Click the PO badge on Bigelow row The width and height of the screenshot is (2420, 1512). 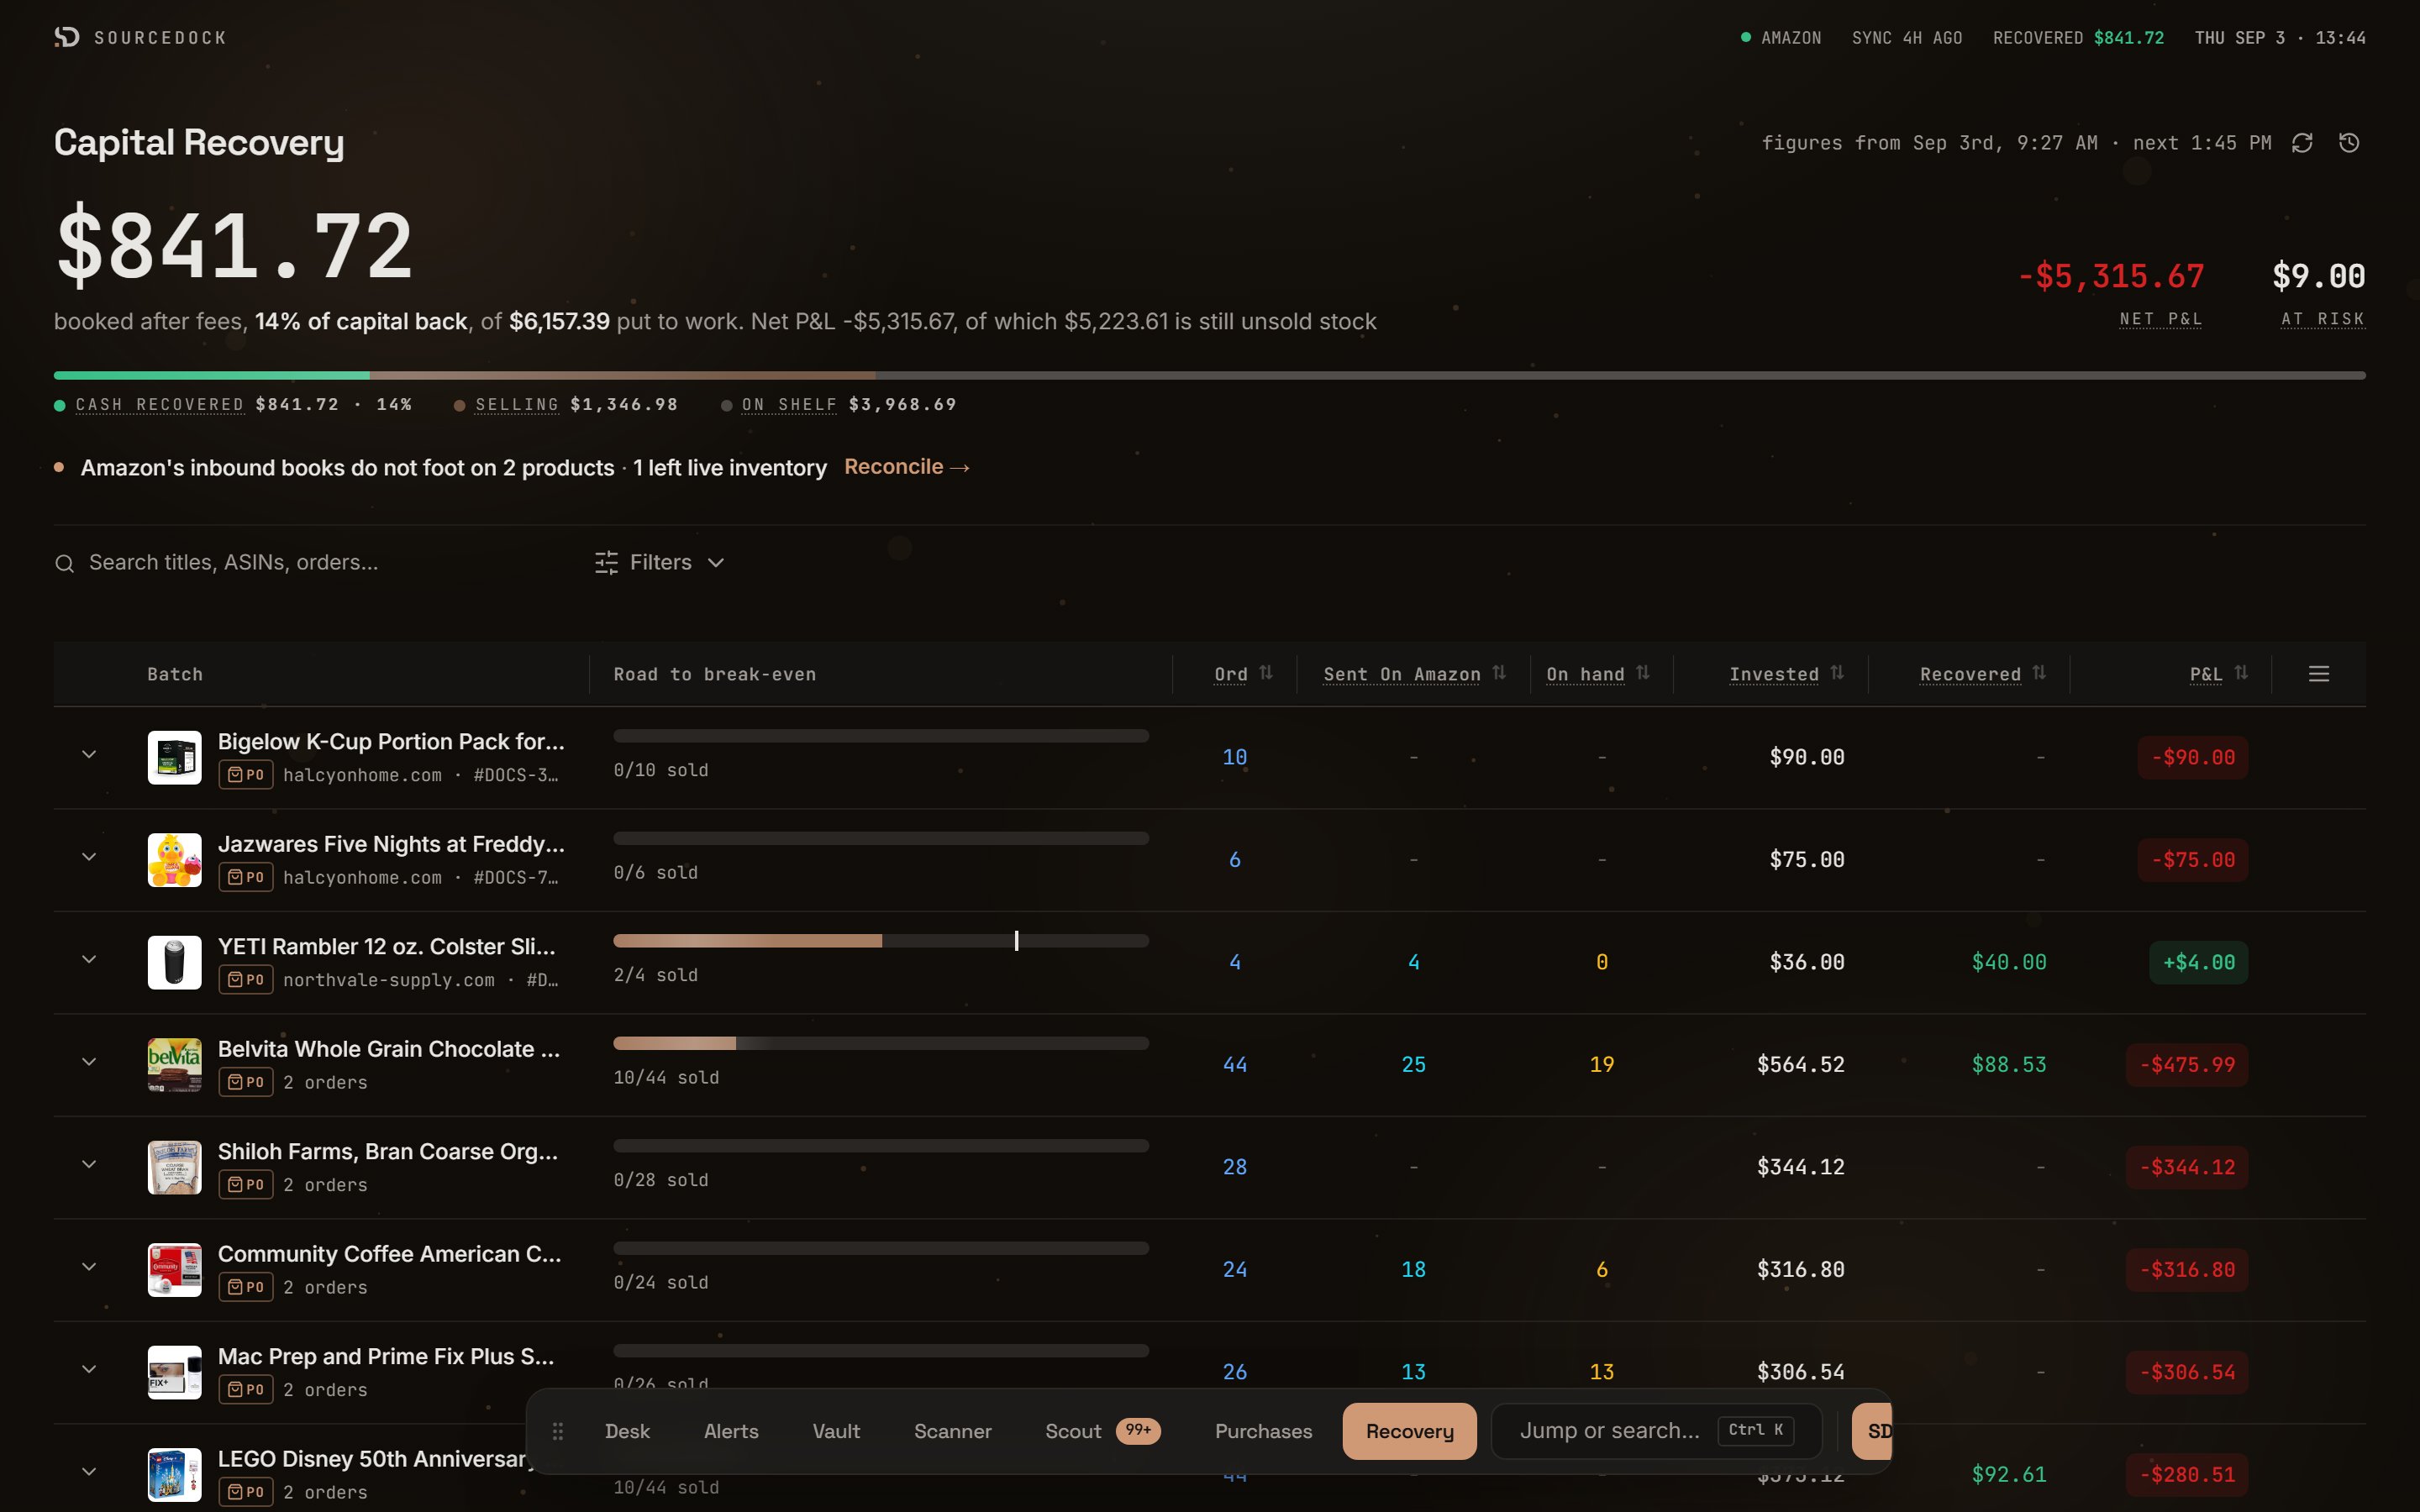point(245,774)
